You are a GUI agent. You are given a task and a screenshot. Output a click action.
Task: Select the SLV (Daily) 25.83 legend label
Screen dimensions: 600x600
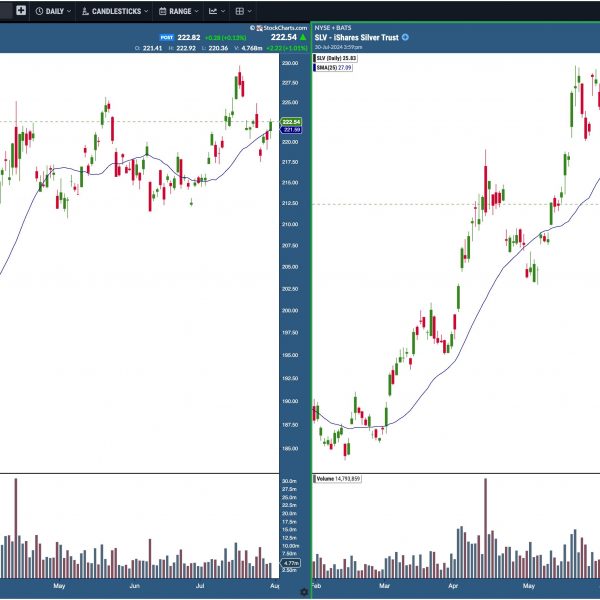tap(335, 58)
